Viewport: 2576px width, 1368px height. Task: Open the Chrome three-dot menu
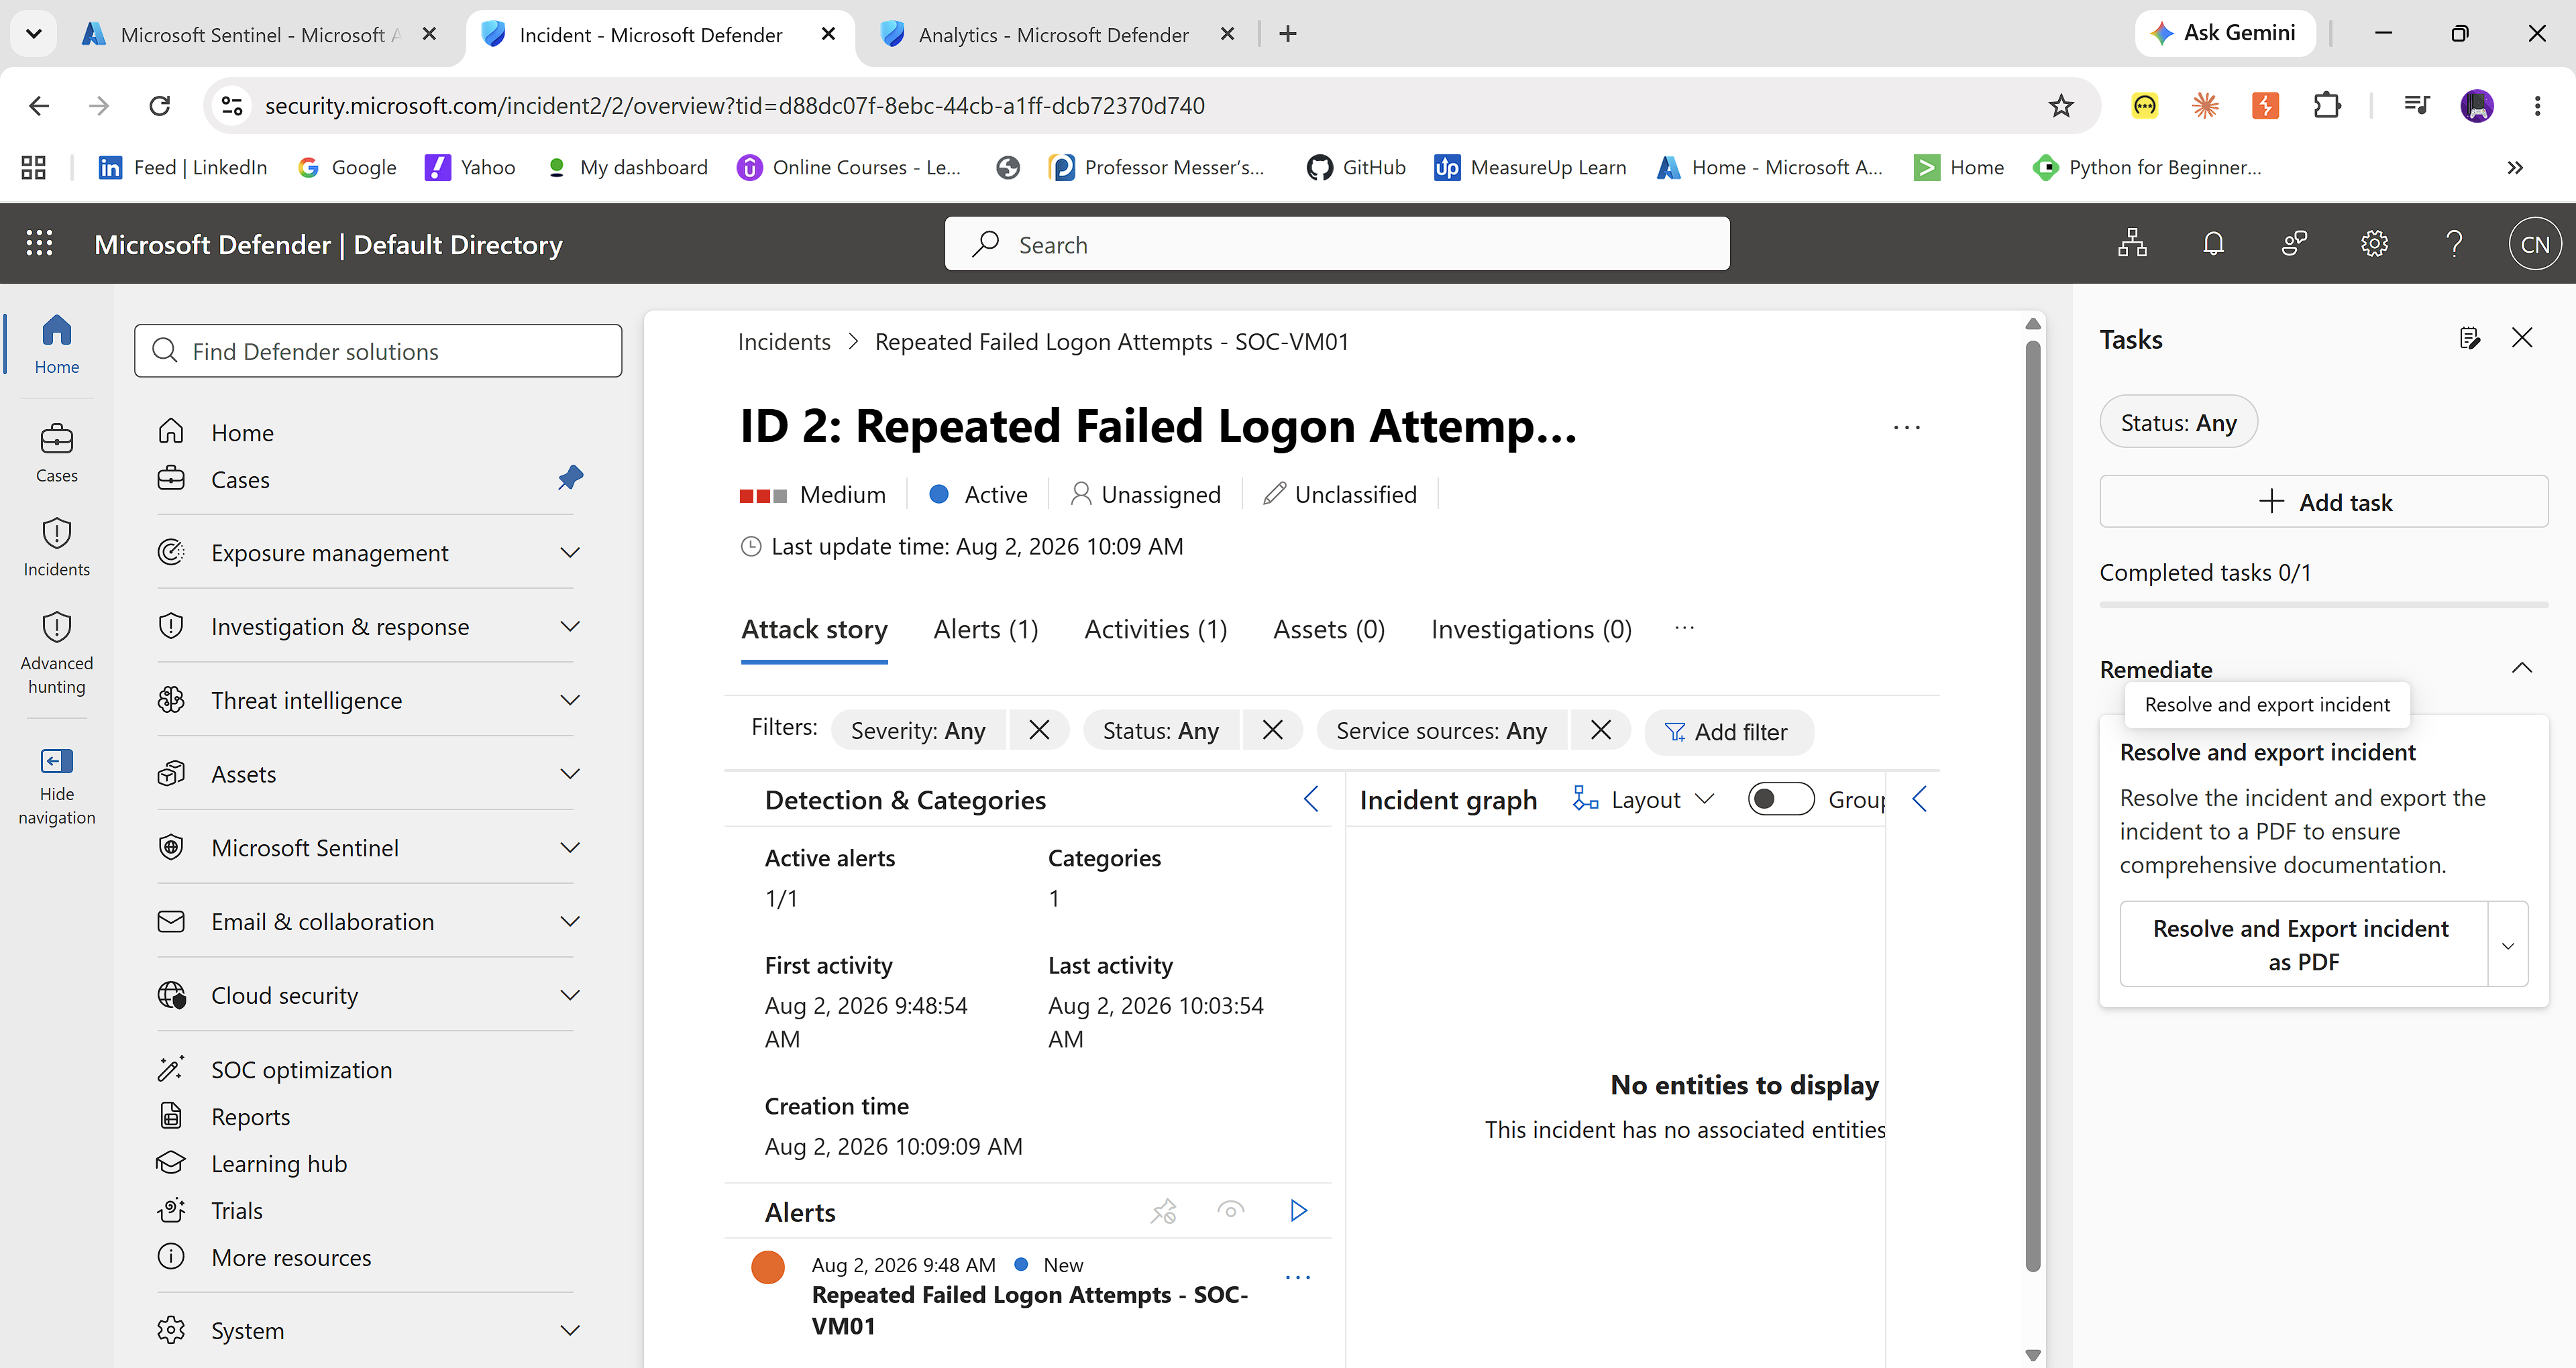coord(2537,105)
